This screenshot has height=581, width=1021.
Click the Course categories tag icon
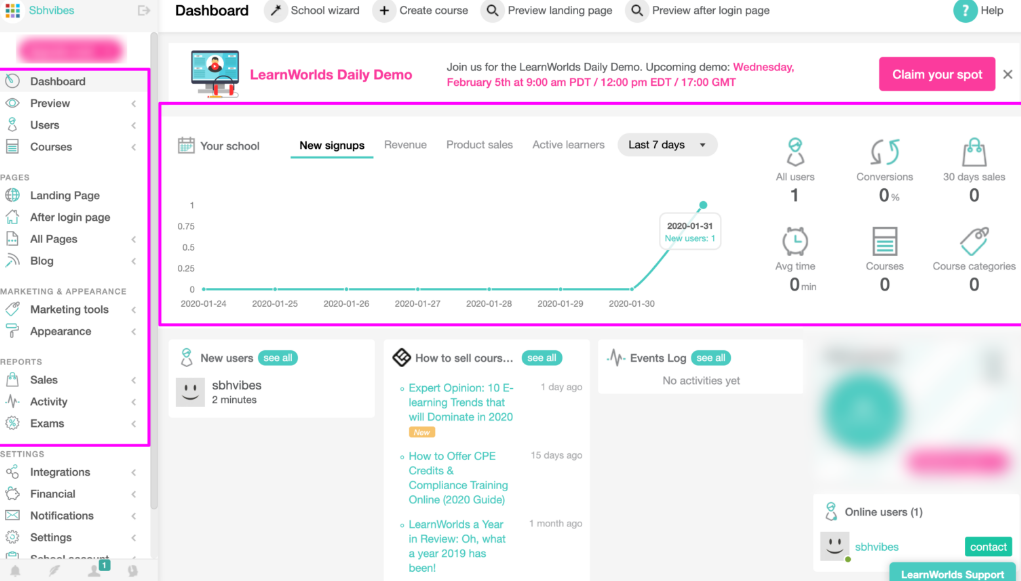point(974,242)
